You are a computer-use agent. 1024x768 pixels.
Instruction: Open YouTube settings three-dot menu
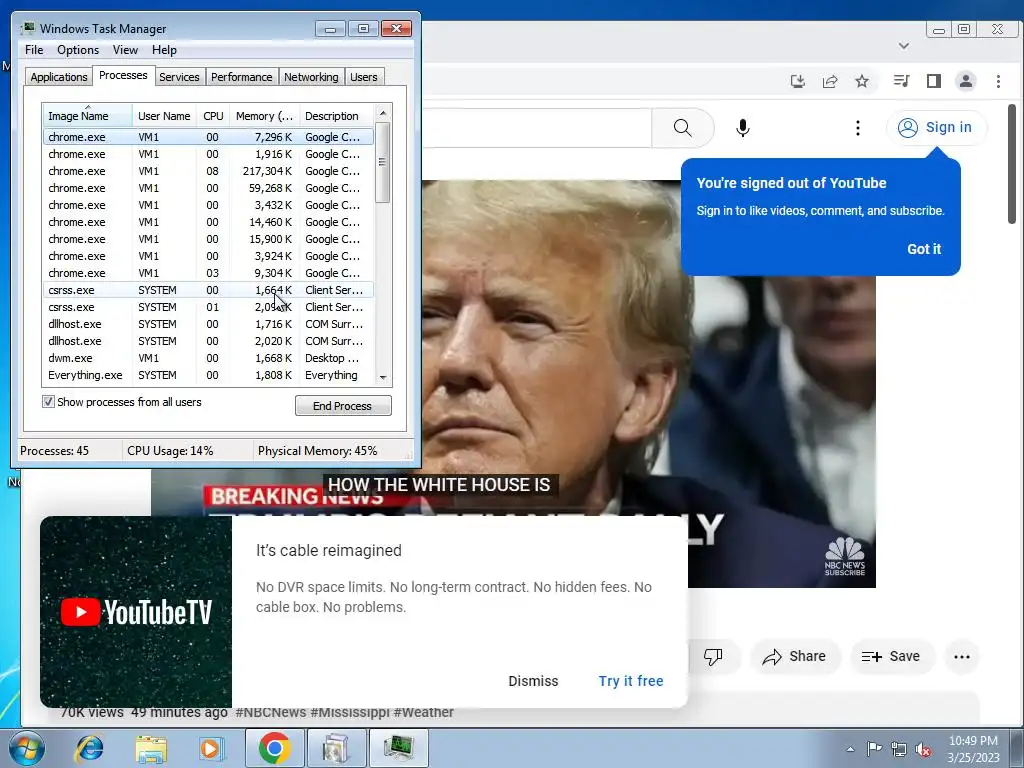pyautogui.click(x=857, y=127)
